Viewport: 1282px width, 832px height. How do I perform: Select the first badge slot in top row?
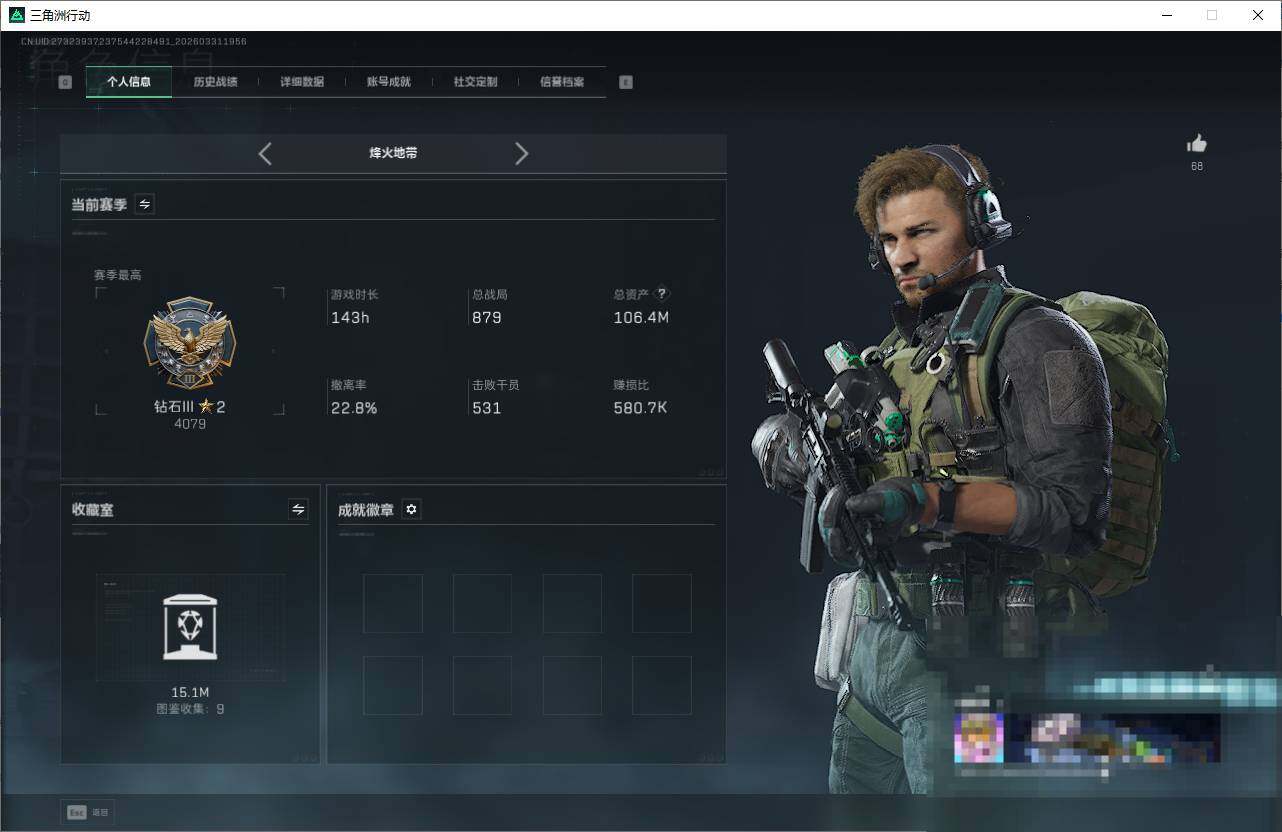click(393, 603)
